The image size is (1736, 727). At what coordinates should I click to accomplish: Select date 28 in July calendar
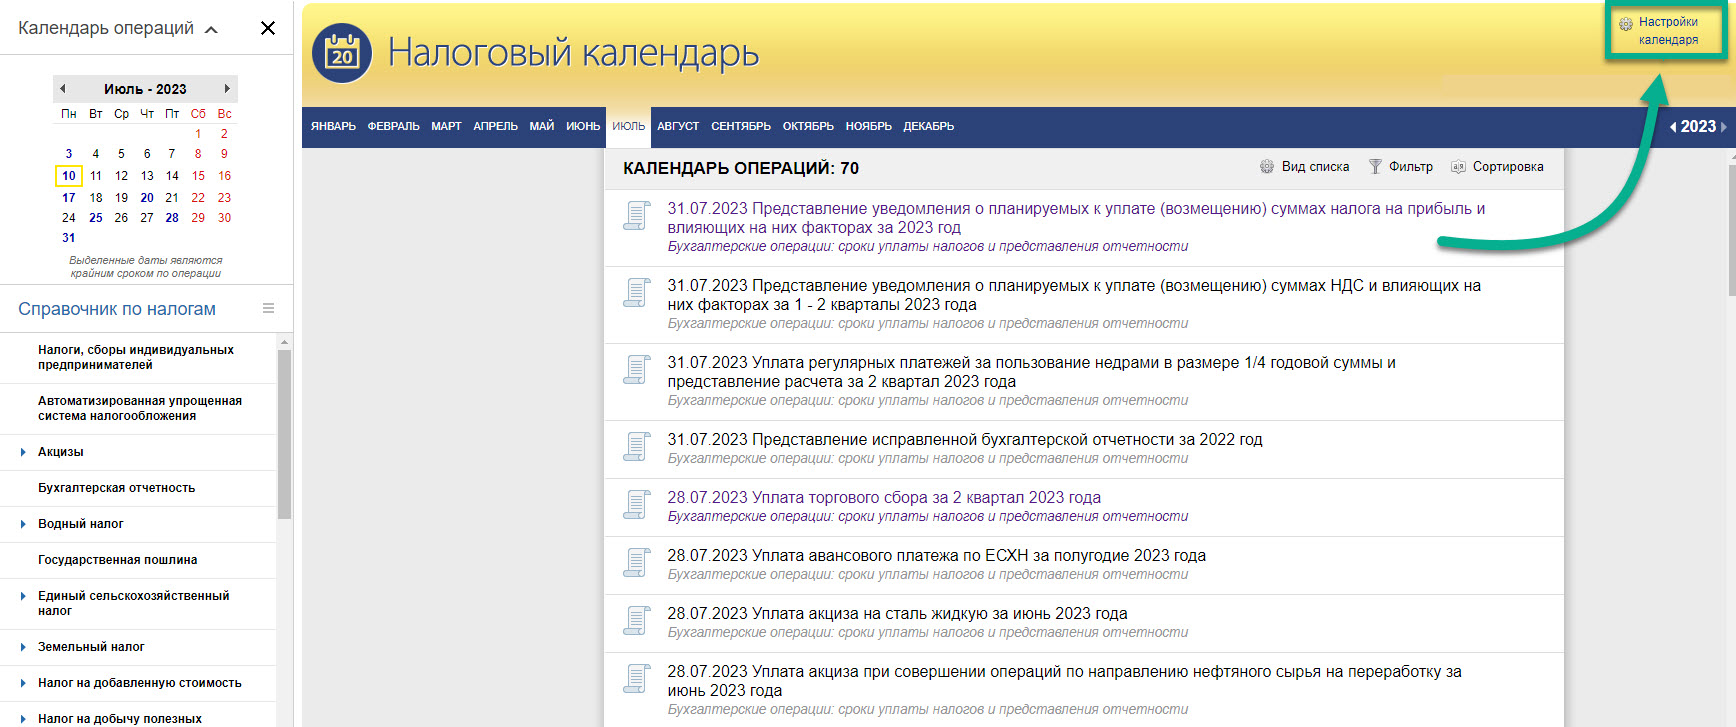point(172,218)
